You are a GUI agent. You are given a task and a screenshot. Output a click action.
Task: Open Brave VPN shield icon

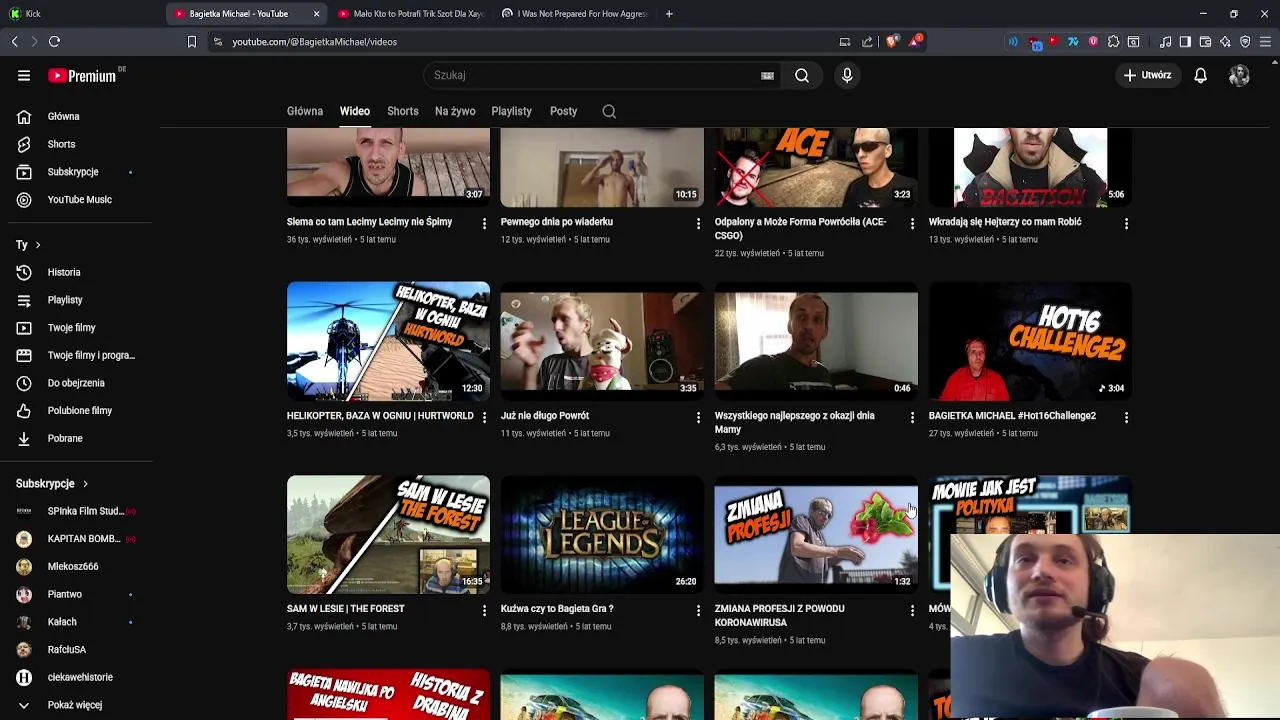pyautogui.click(x=1245, y=42)
